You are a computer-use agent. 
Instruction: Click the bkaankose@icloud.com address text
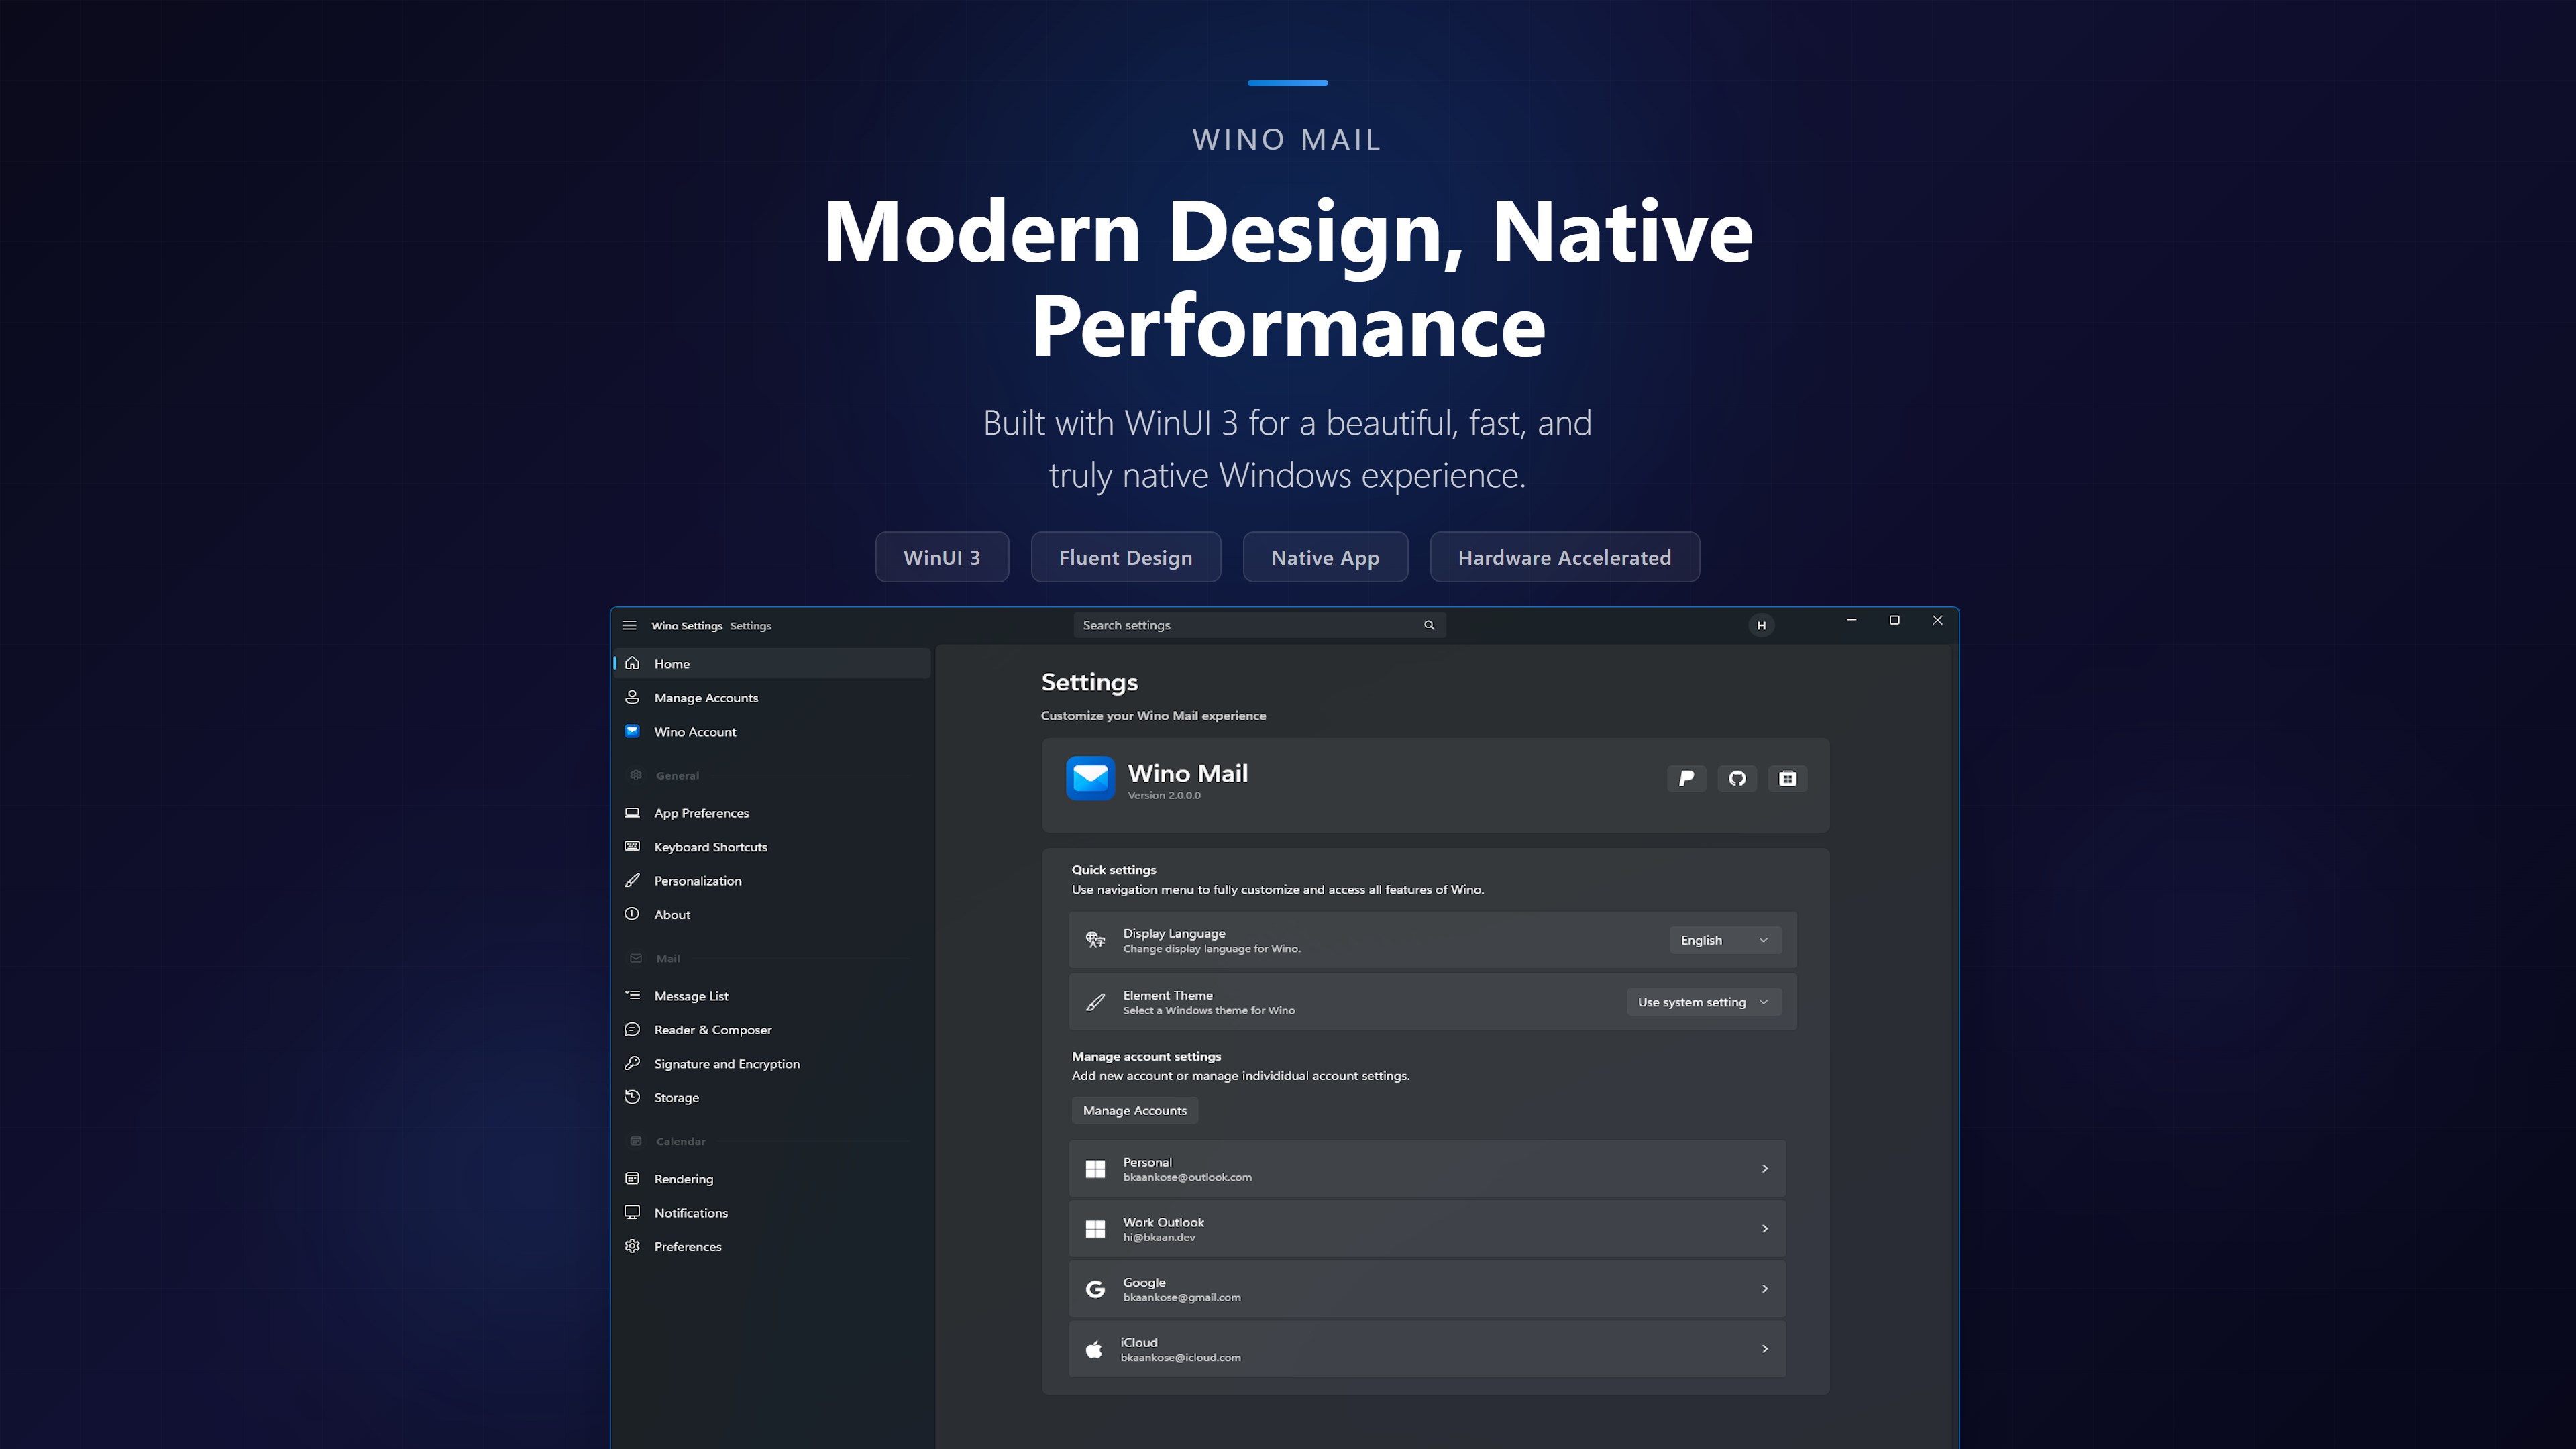point(1180,1358)
